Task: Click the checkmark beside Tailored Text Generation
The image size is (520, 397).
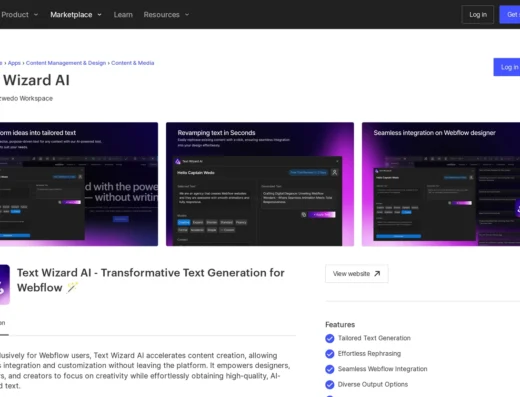Action: coord(330,338)
